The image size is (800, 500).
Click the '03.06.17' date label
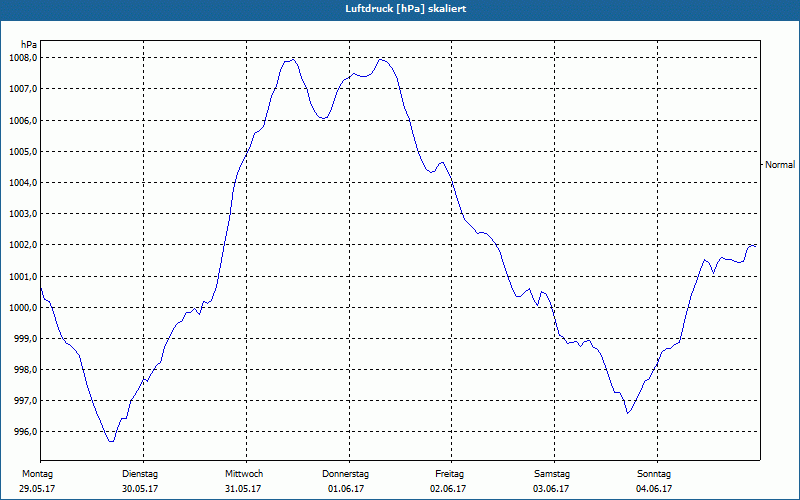(551, 489)
